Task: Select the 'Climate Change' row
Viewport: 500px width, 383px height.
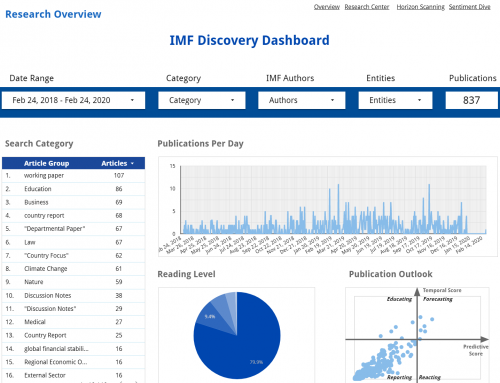Action: 73,269
